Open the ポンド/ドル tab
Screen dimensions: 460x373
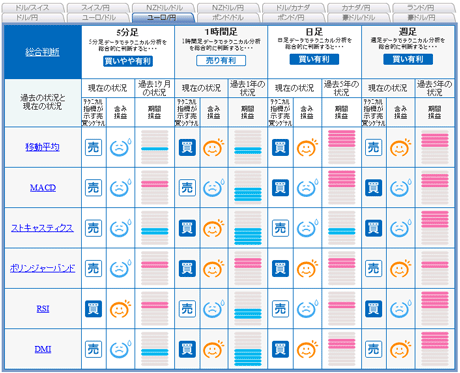click(x=228, y=17)
